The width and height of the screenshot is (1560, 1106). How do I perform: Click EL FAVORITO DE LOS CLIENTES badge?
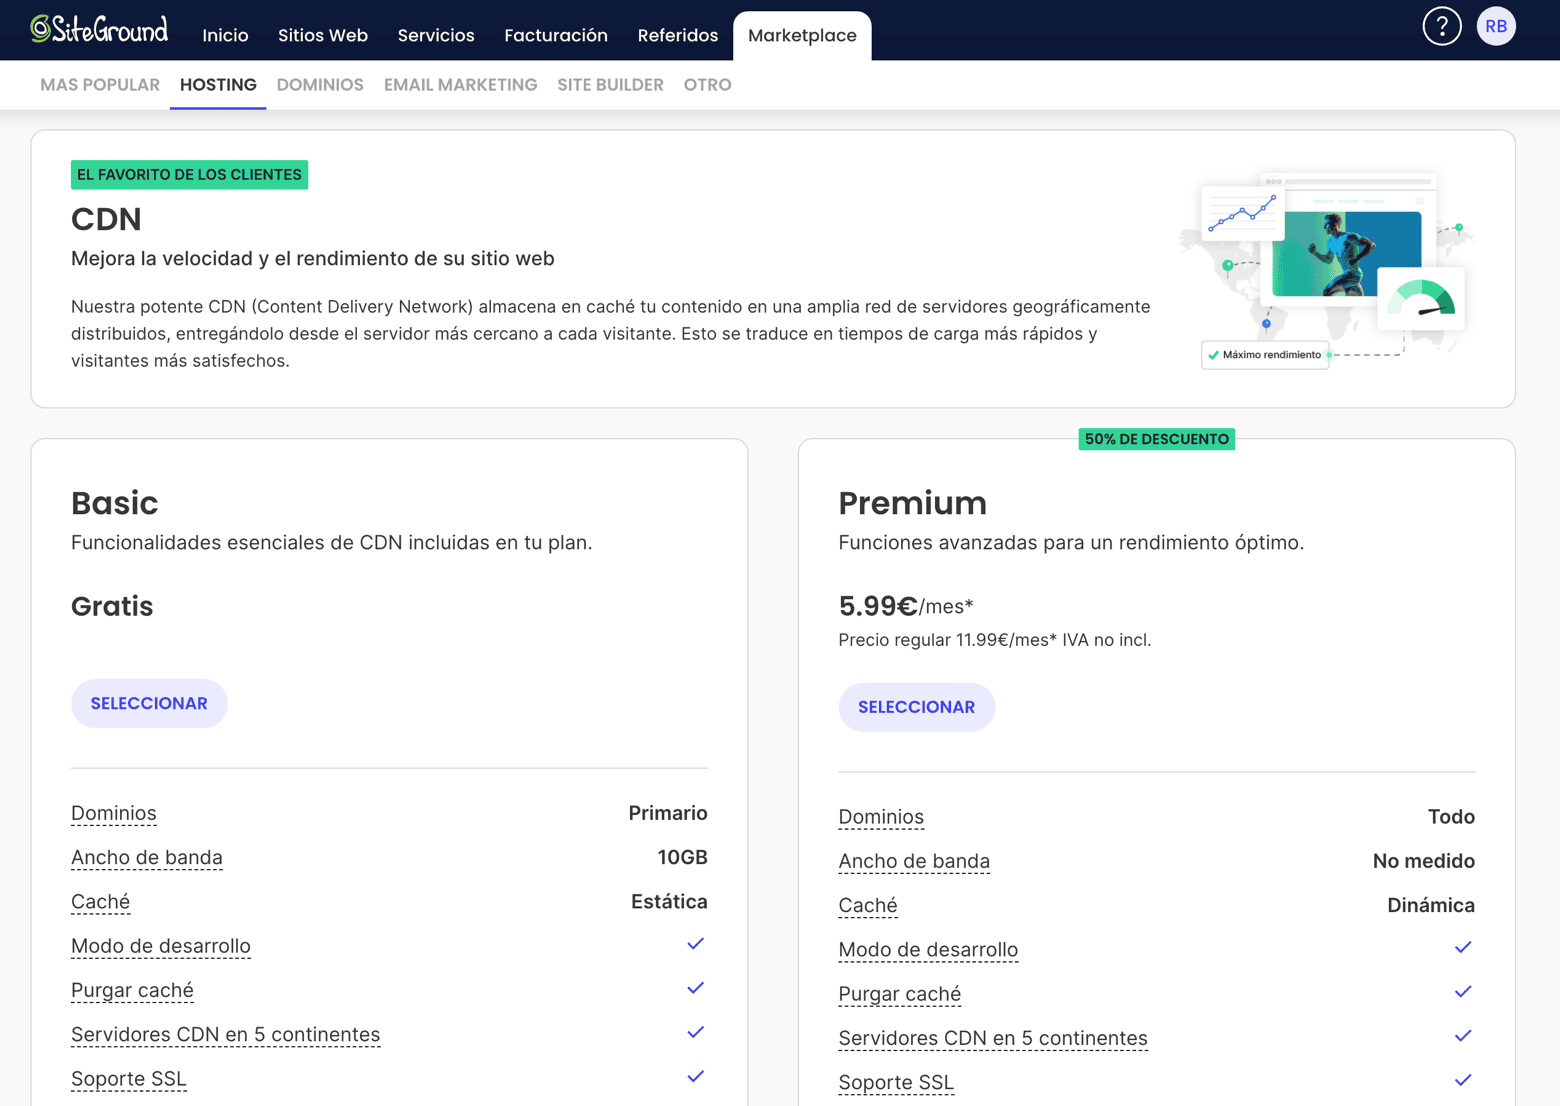click(x=189, y=175)
